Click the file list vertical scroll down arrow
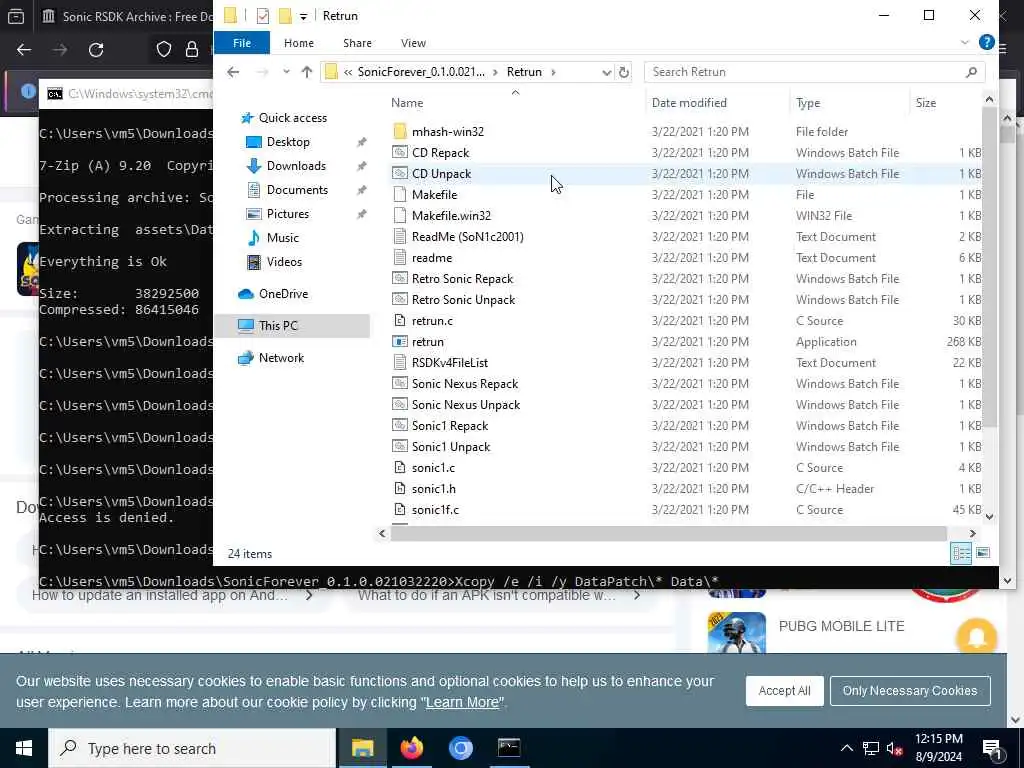 tap(988, 516)
